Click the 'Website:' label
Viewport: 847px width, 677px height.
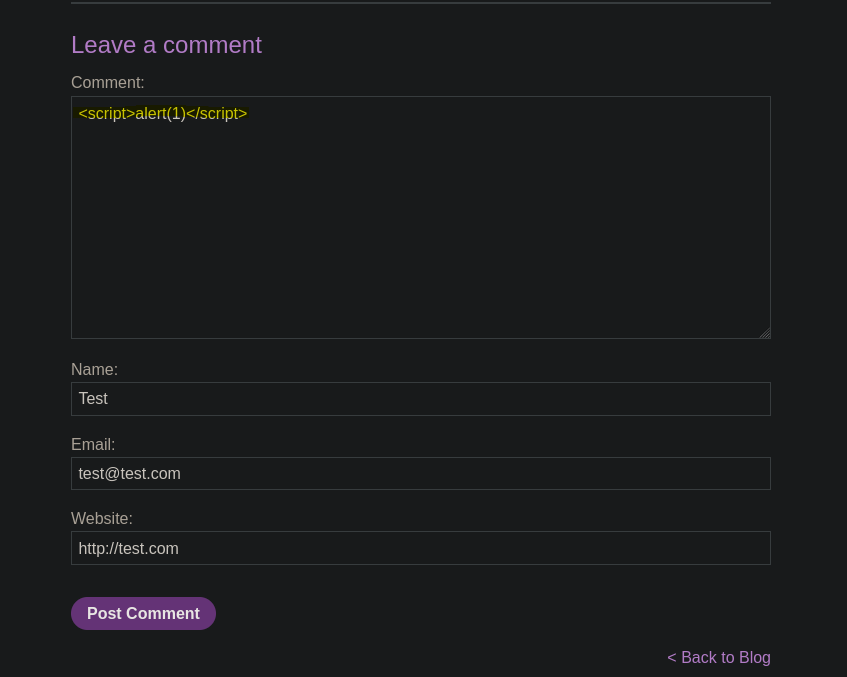click(102, 519)
